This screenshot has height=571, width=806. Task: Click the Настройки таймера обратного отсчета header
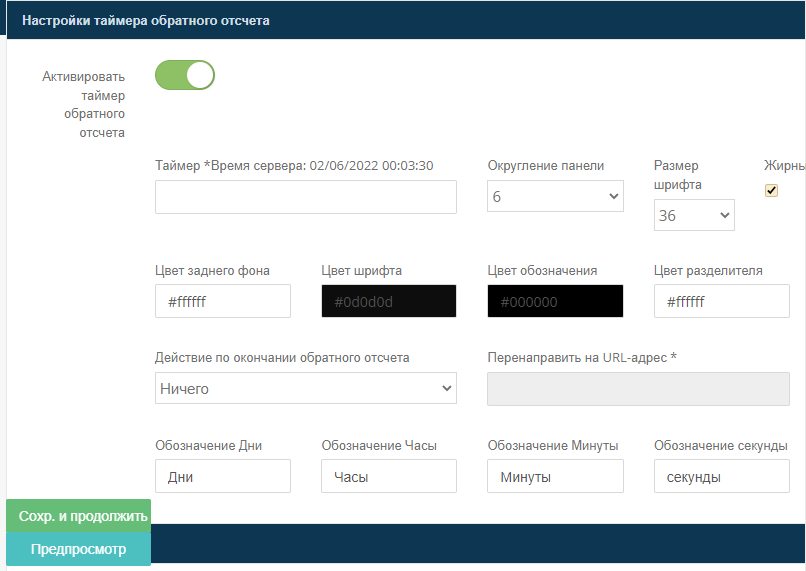coord(145,20)
